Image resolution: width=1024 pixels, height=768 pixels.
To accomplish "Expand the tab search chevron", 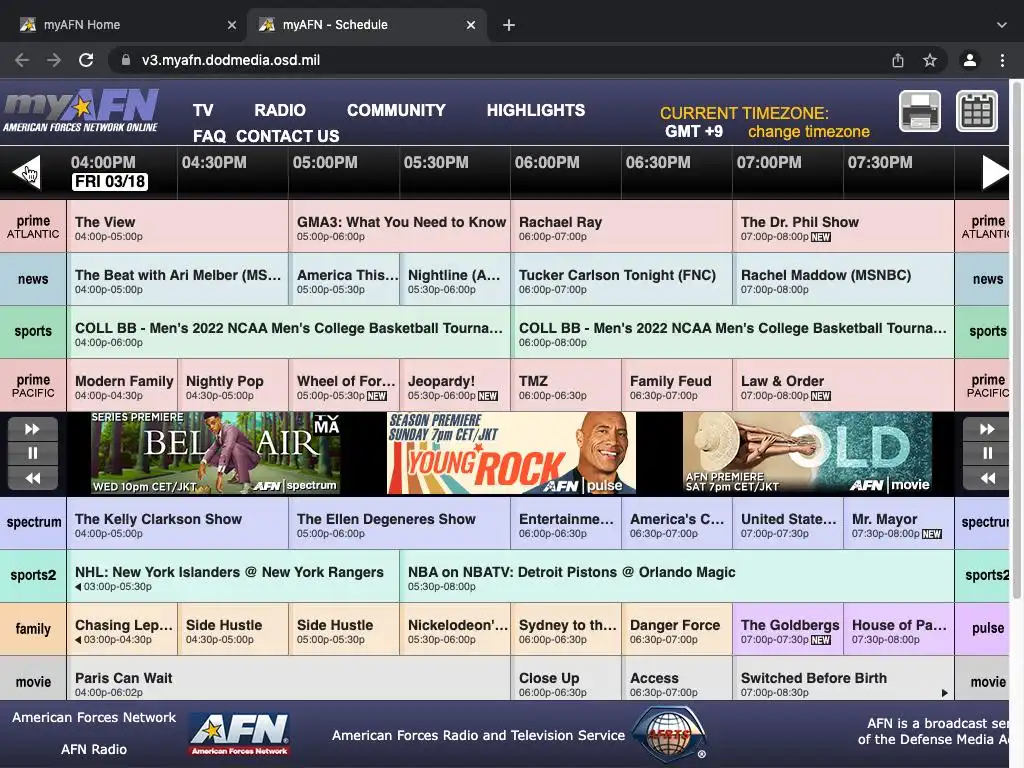I will (x=1002, y=25).
